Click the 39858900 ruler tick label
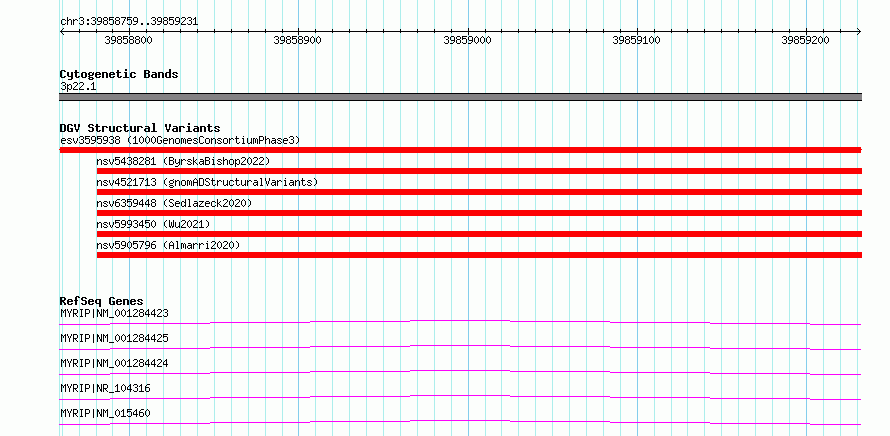Image resolution: width=890 pixels, height=436 pixels. pyautogui.click(x=297, y=40)
